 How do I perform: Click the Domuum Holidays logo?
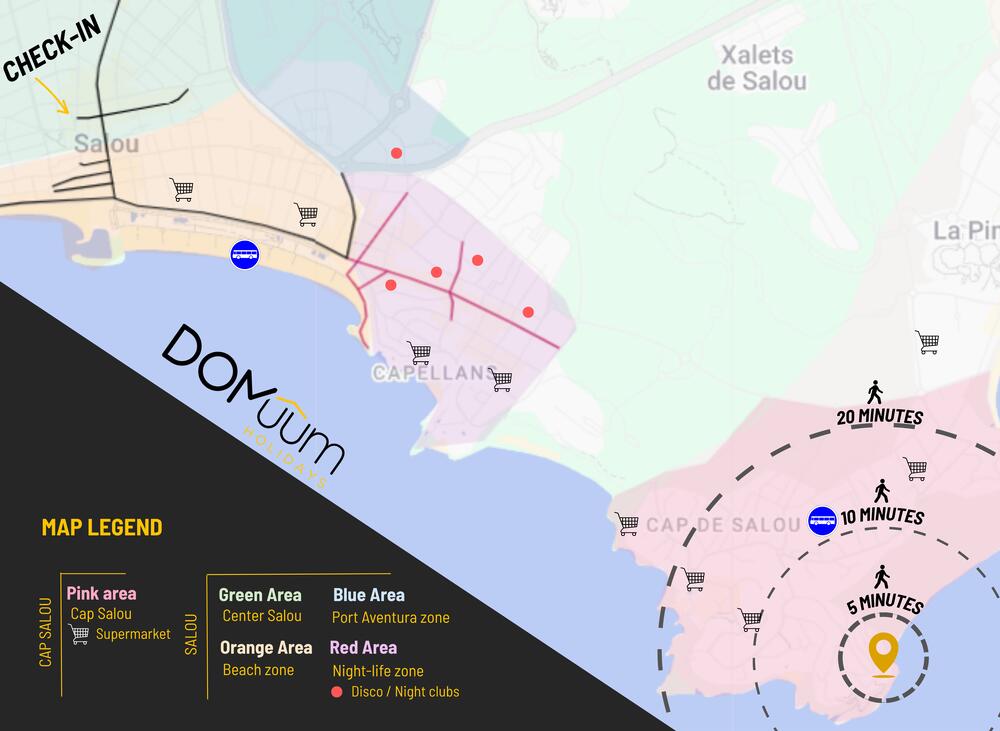tap(254, 406)
